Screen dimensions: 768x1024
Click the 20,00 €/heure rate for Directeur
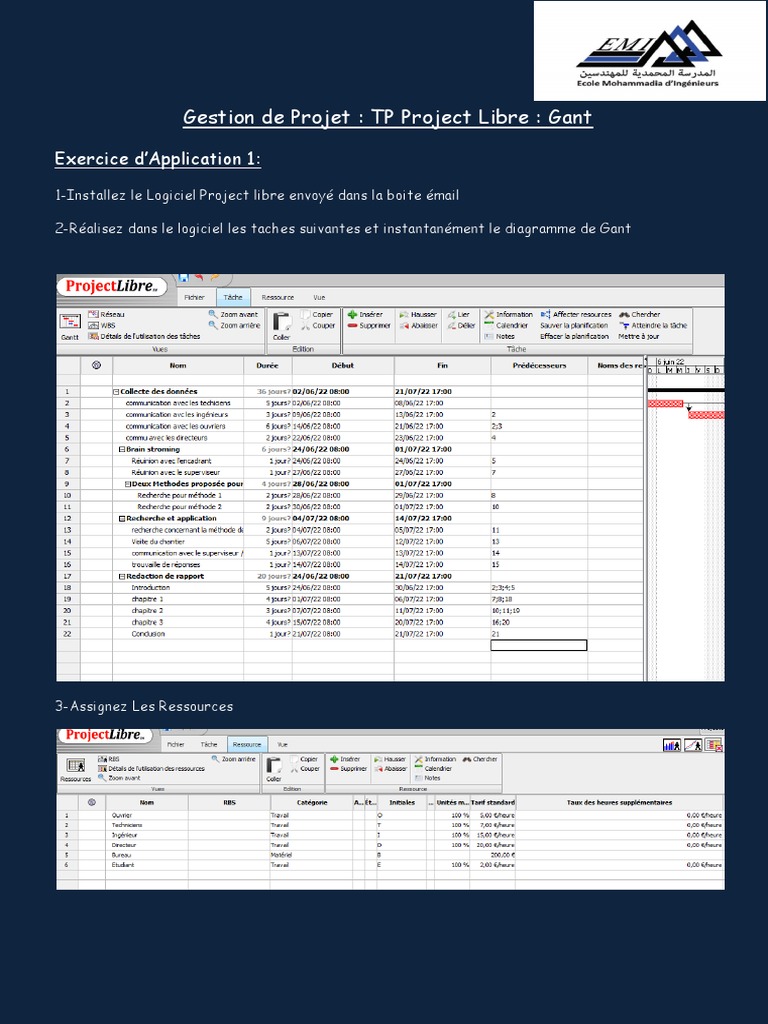point(493,845)
